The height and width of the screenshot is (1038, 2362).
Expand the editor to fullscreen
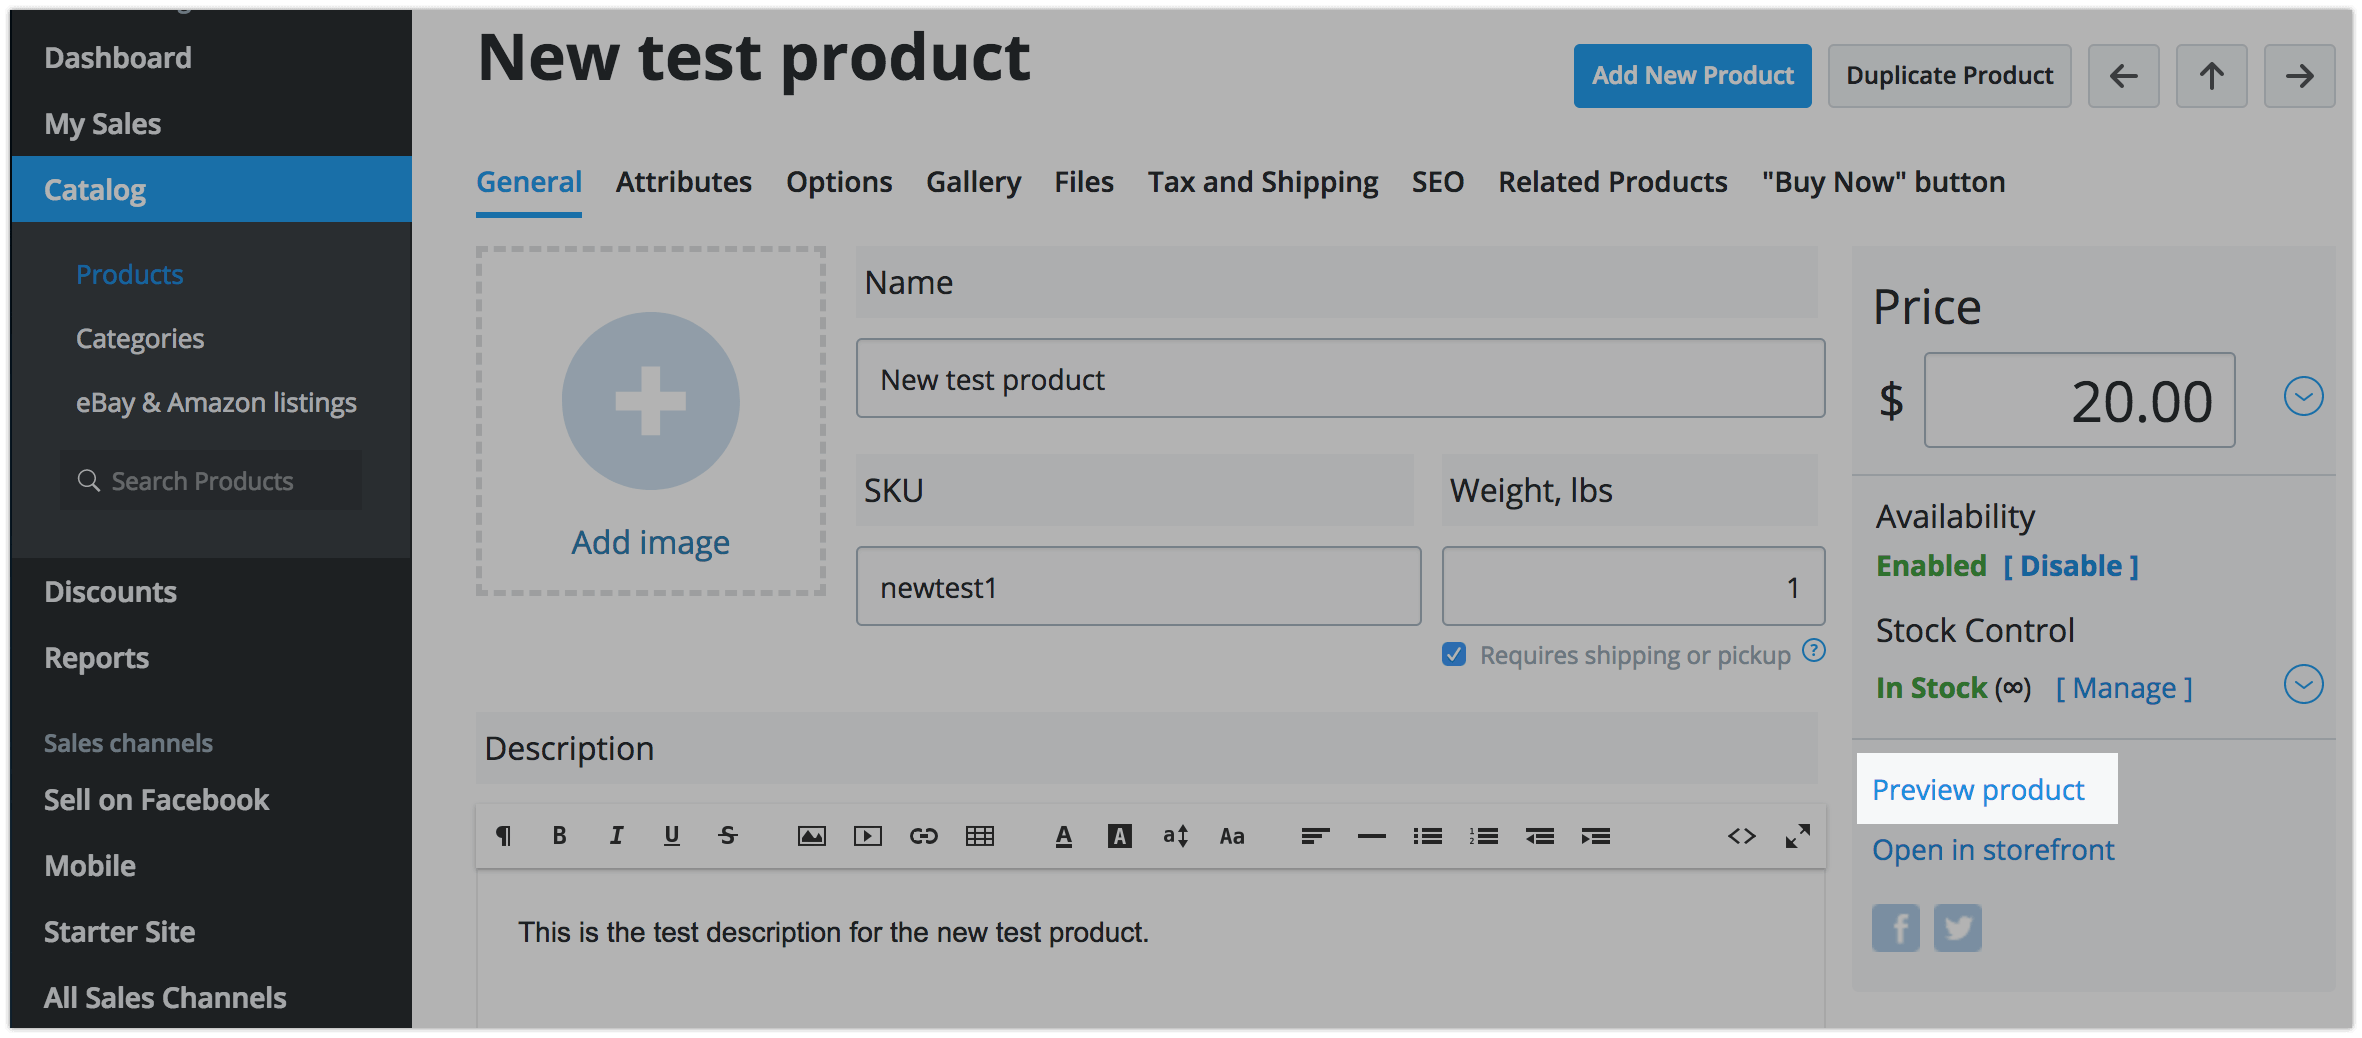click(x=1797, y=836)
